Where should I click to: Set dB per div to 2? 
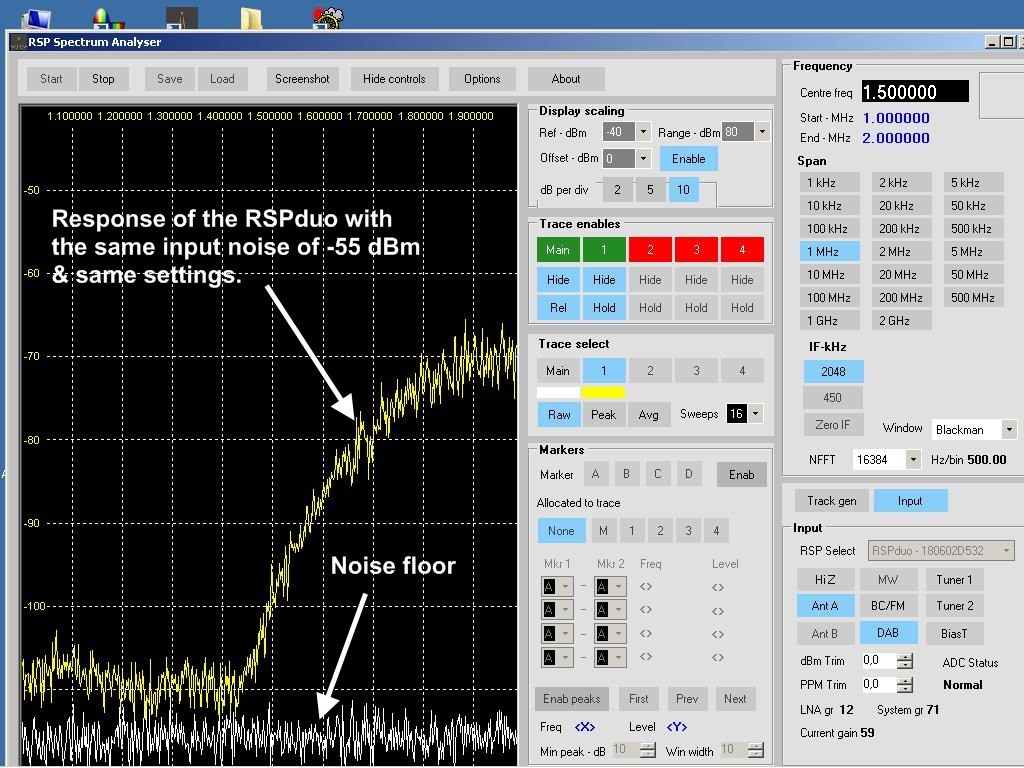[617, 190]
